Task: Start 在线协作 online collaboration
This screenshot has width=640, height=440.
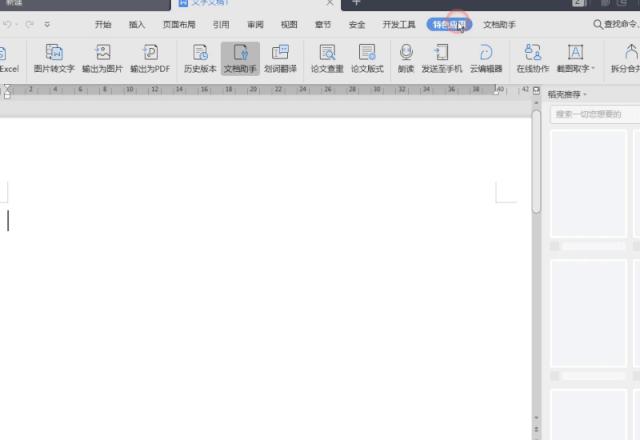Action: point(533,59)
